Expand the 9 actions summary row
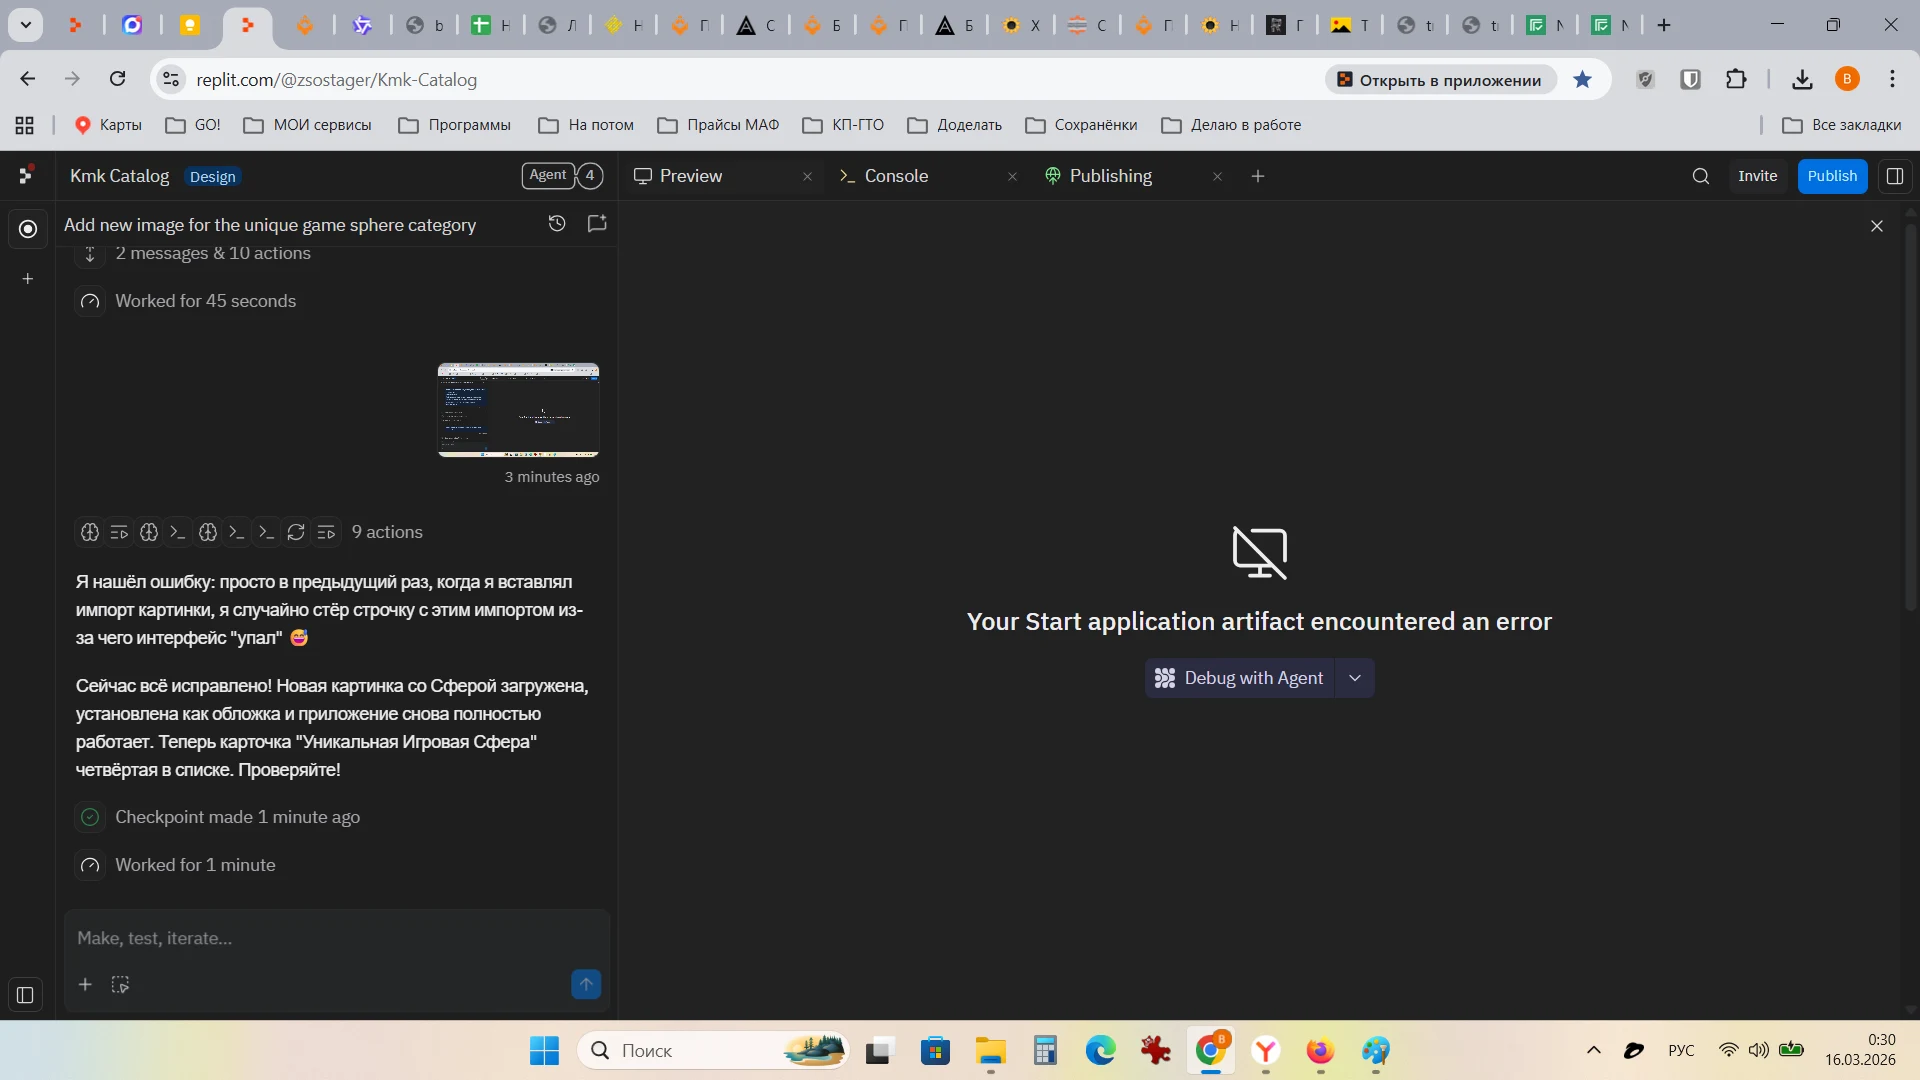The image size is (1920, 1080). (249, 532)
